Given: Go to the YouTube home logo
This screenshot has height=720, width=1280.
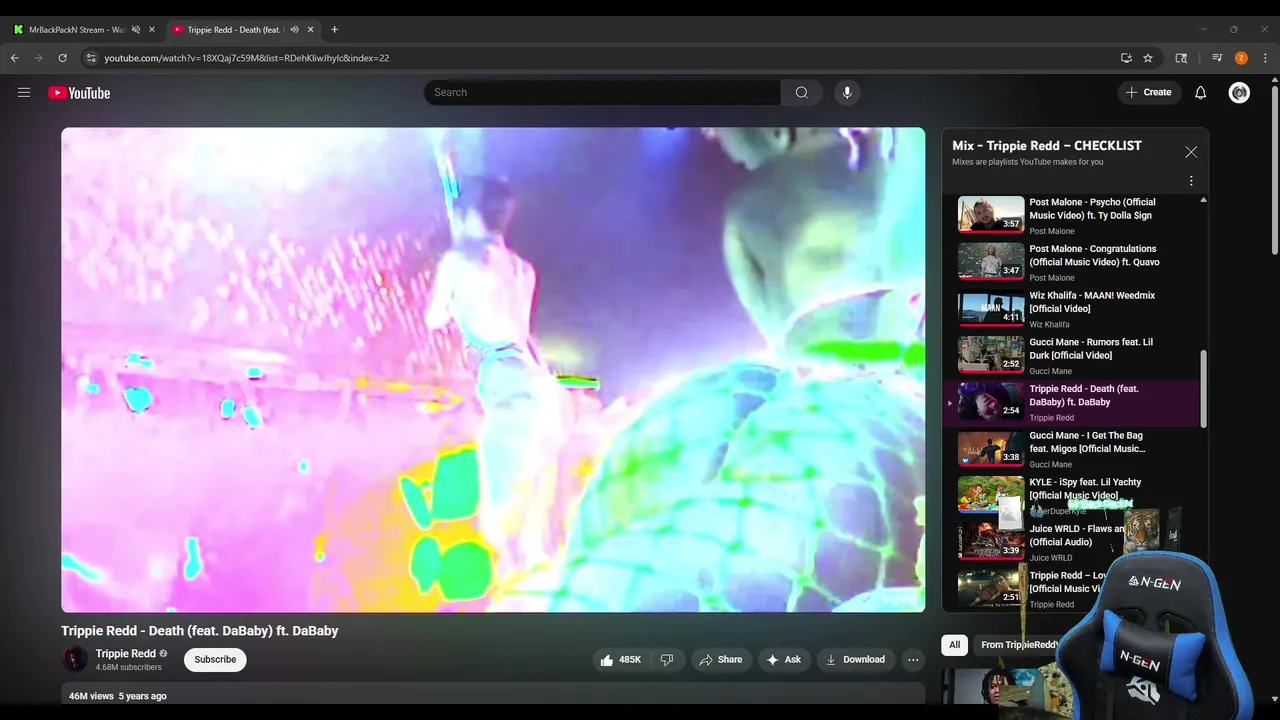Looking at the screenshot, I should [79, 93].
